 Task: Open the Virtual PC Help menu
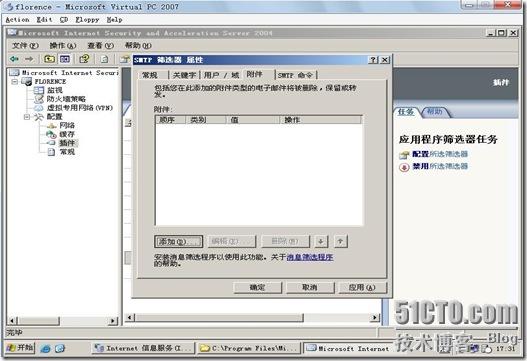[x=115, y=19]
